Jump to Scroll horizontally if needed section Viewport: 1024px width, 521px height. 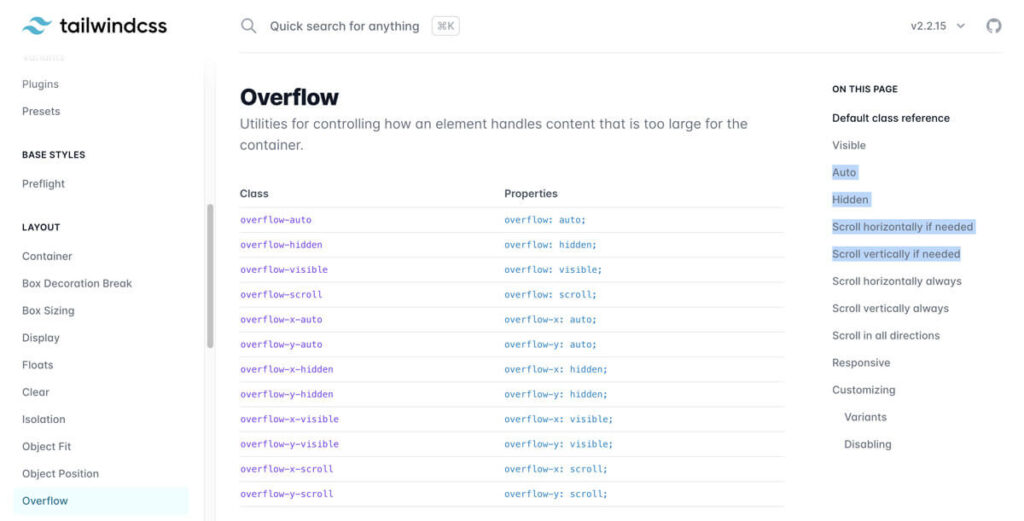[903, 227]
